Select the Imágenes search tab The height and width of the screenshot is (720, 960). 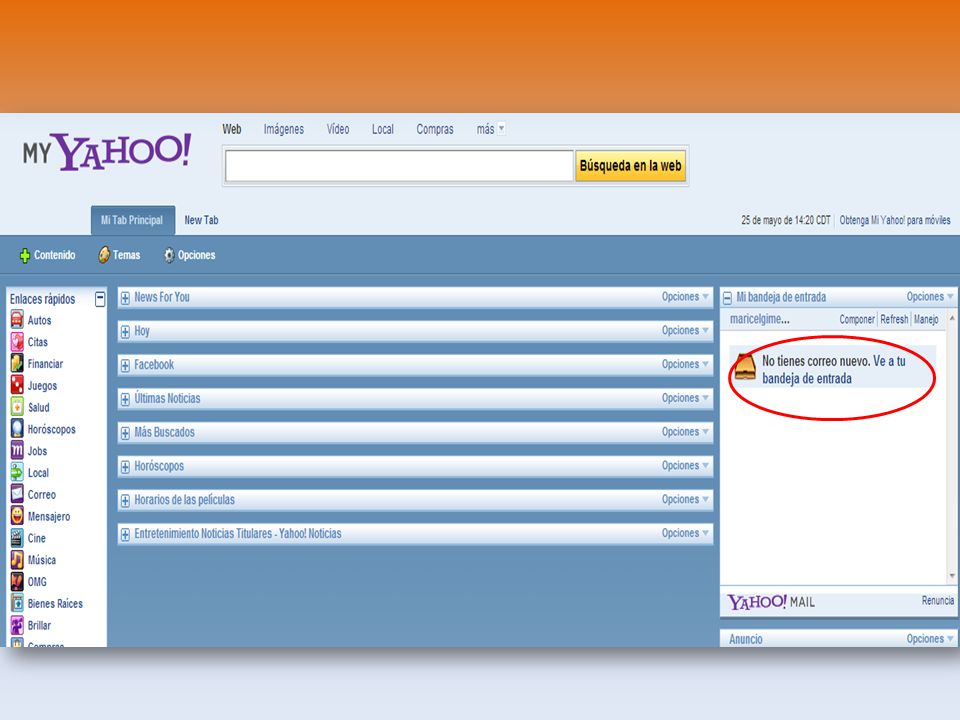coord(283,129)
